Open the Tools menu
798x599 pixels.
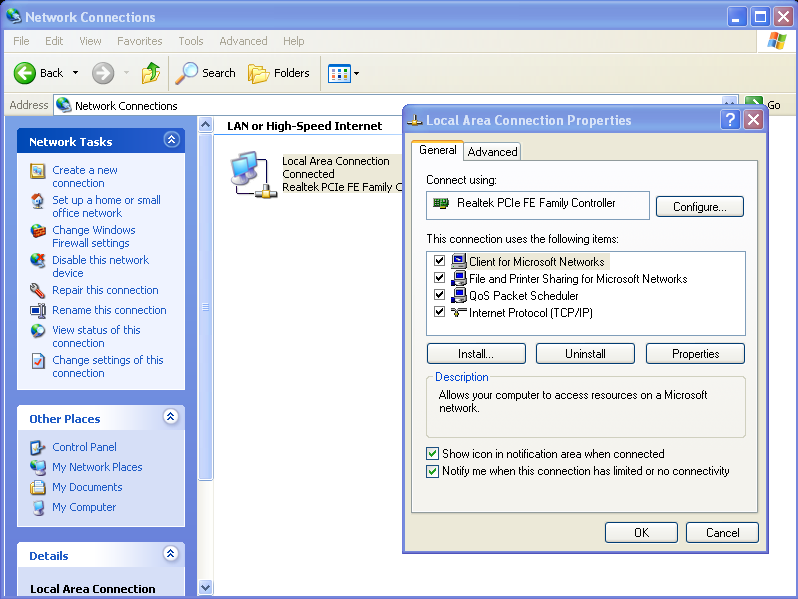(191, 41)
